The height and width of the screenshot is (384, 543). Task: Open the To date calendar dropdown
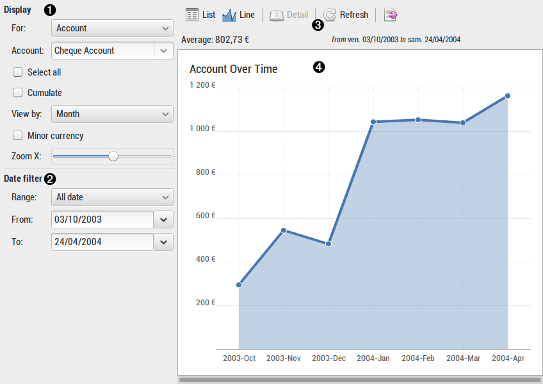pyautogui.click(x=163, y=242)
